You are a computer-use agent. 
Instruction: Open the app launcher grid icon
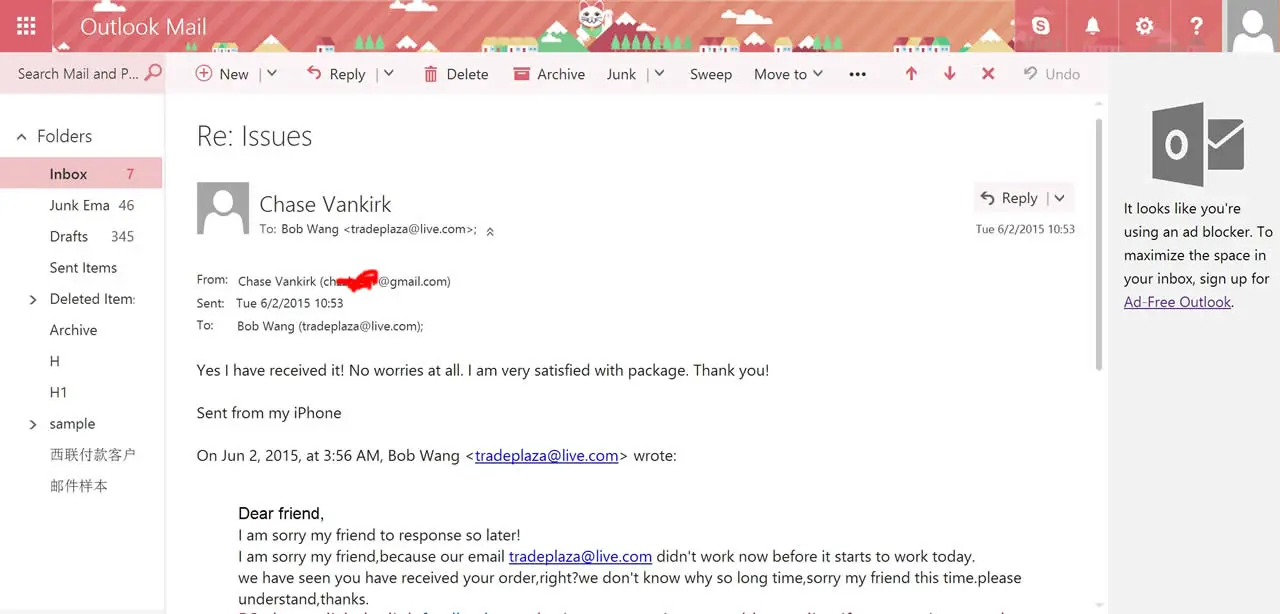point(27,26)
